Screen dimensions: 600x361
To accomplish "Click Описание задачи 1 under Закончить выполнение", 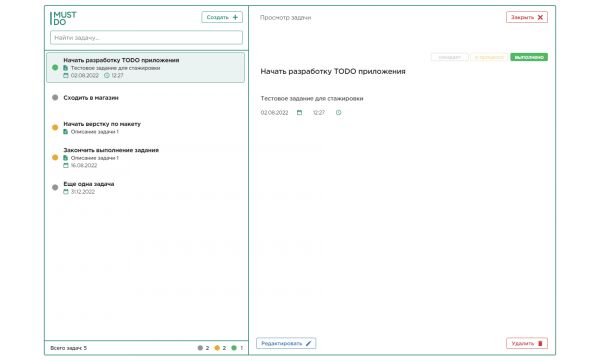I will (x=95, y=158).
